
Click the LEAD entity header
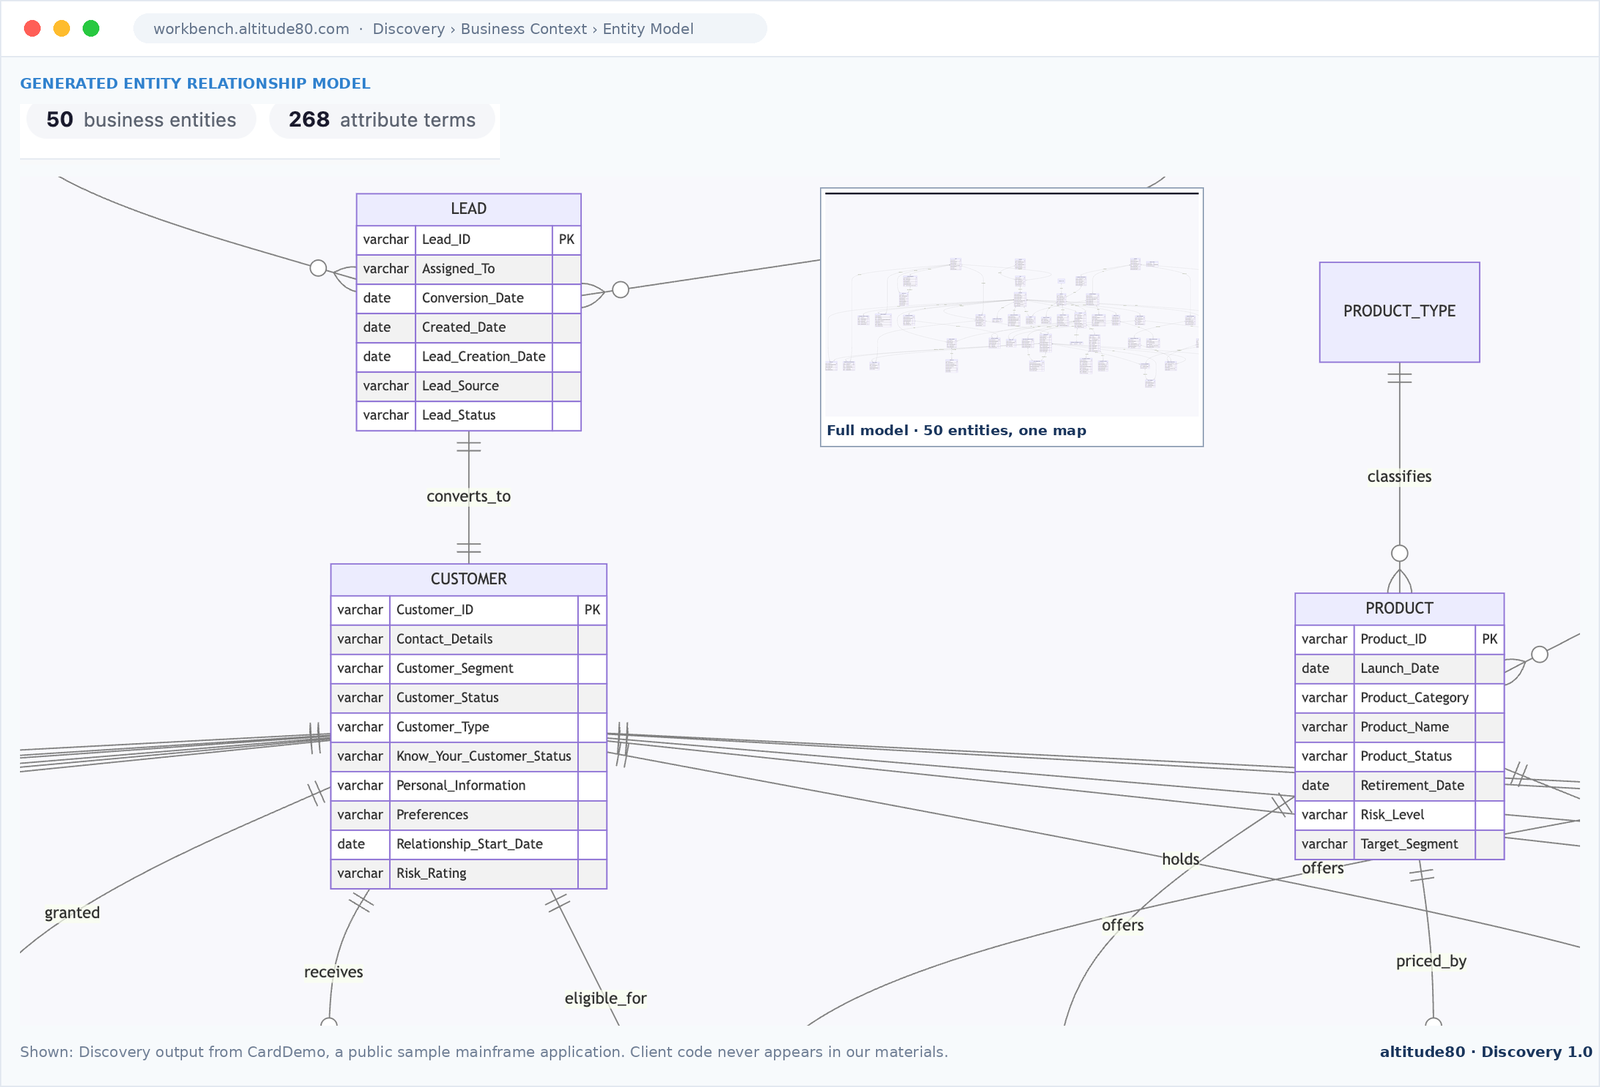[x=468, y=209]
